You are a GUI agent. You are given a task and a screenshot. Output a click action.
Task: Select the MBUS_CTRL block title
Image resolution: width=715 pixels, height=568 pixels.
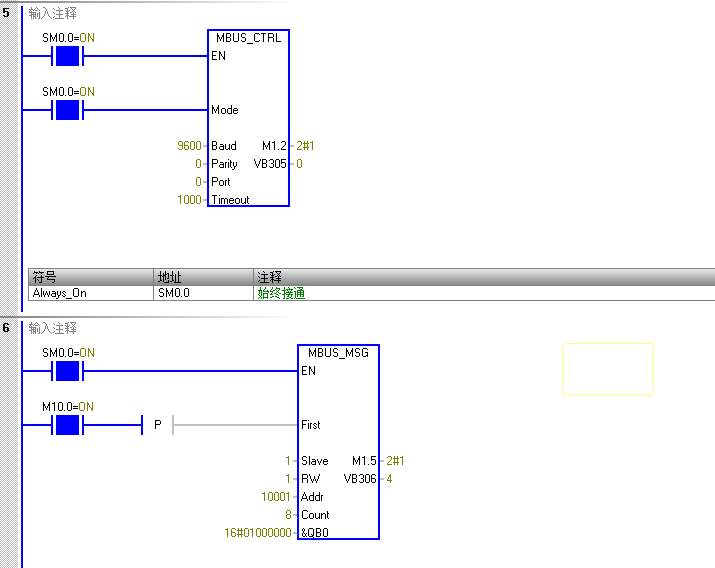[249, 38]
